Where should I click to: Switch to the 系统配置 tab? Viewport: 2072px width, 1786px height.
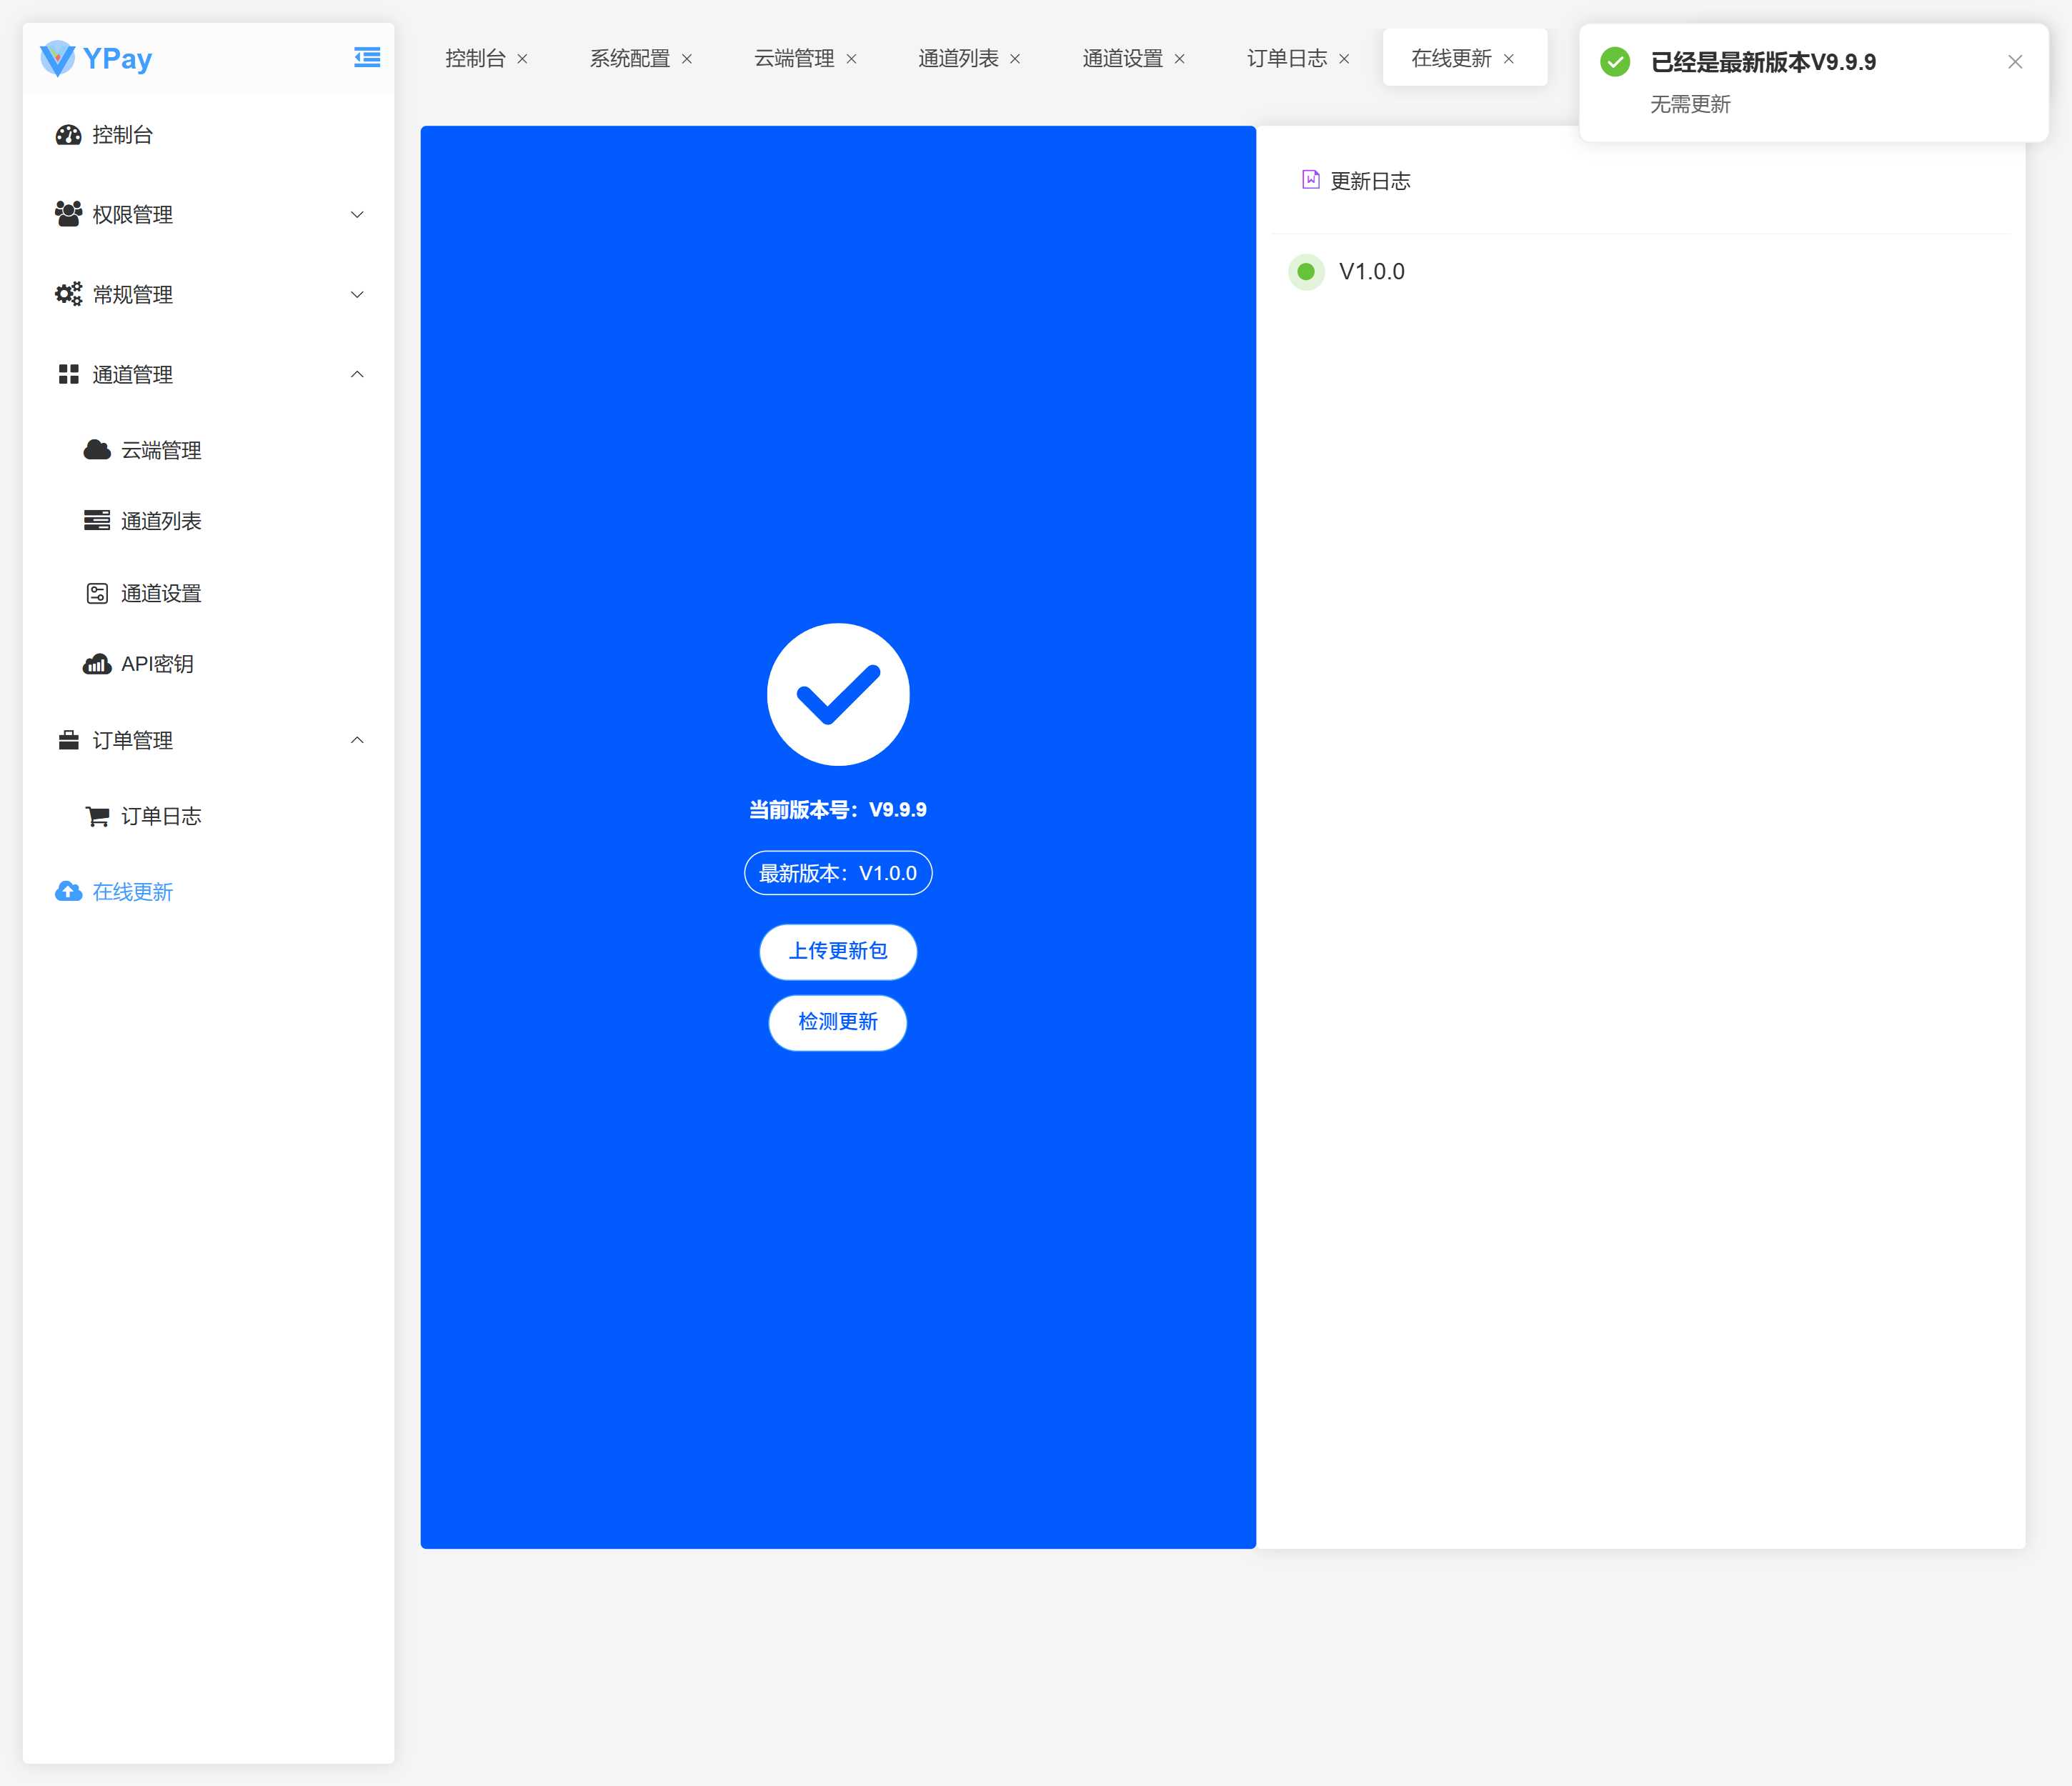(x=630, y=58)
